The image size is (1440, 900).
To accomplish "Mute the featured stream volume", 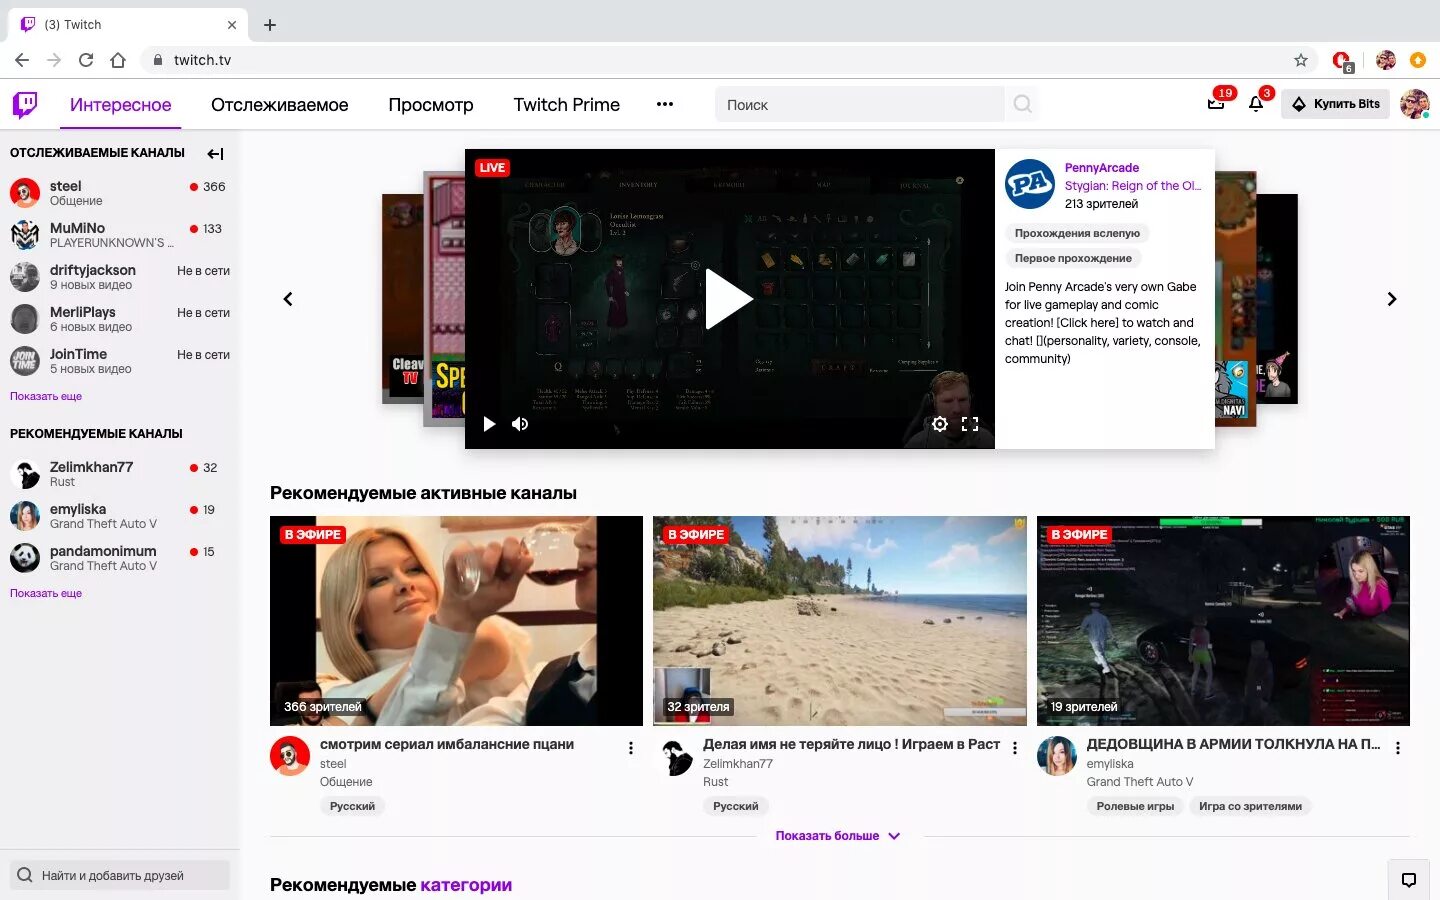I will coord(520,424).
